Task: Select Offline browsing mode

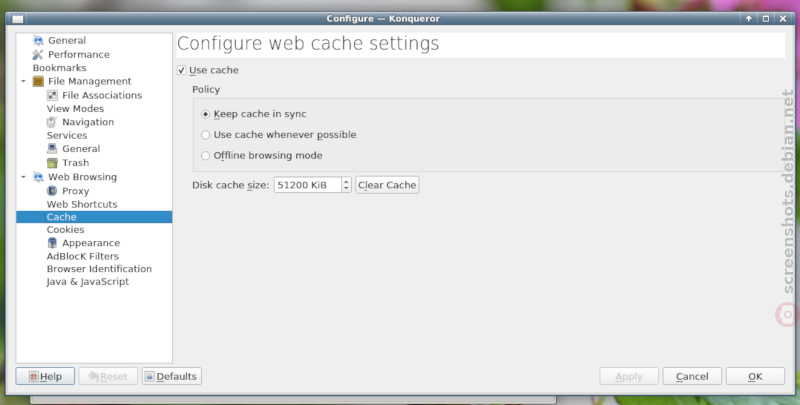Action: (x=205, y=156)
